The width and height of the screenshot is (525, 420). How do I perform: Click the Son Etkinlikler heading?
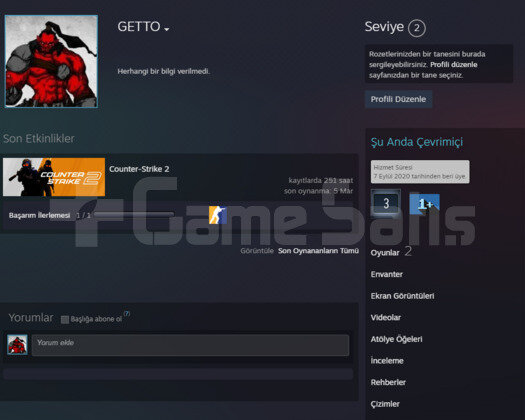(x=39, y=138)
